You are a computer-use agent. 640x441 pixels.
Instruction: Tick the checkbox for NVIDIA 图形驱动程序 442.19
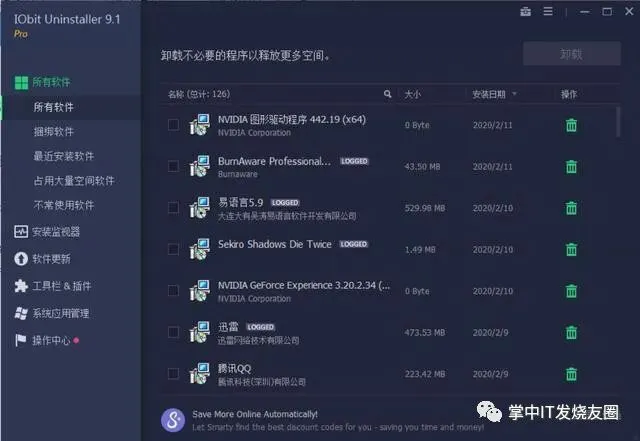point(173,125)
